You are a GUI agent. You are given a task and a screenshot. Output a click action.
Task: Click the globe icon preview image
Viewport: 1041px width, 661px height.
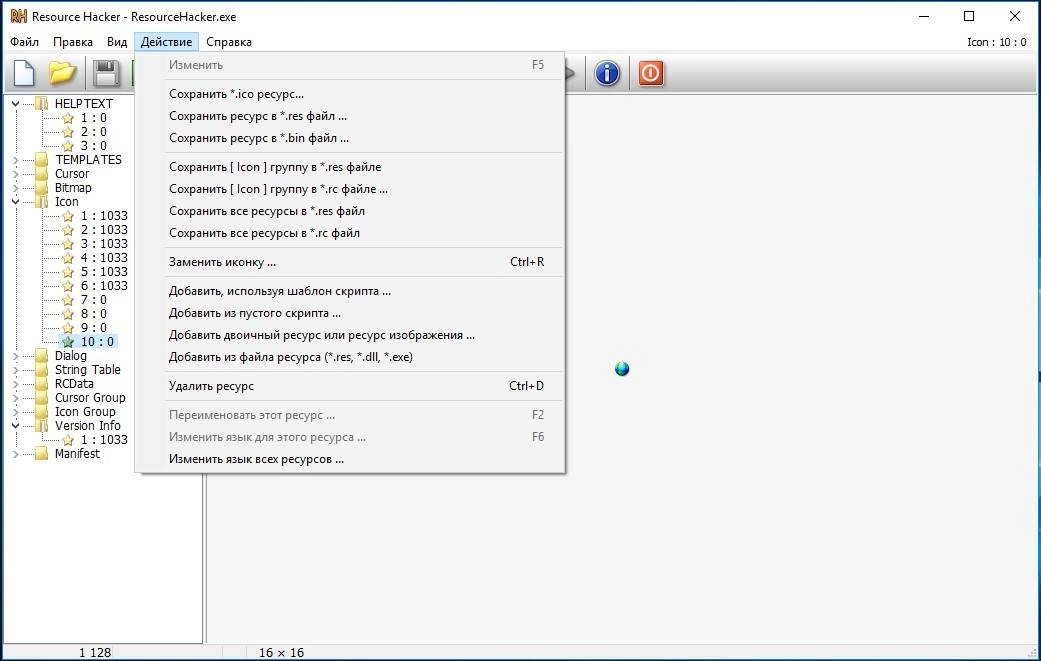point(622,369)
